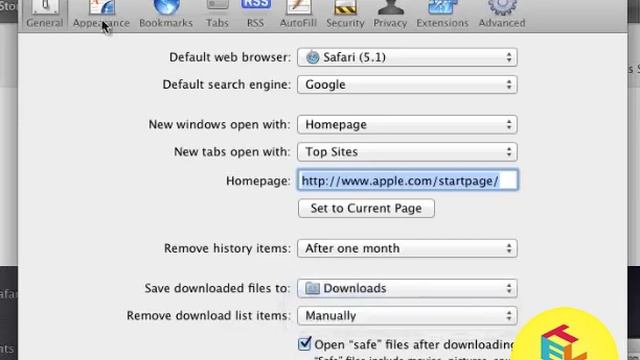The width and height of the screenshot is (640, 360).
Task: Click the Safari compass icon in browser dropdown
Action: [x=313, y=58]
